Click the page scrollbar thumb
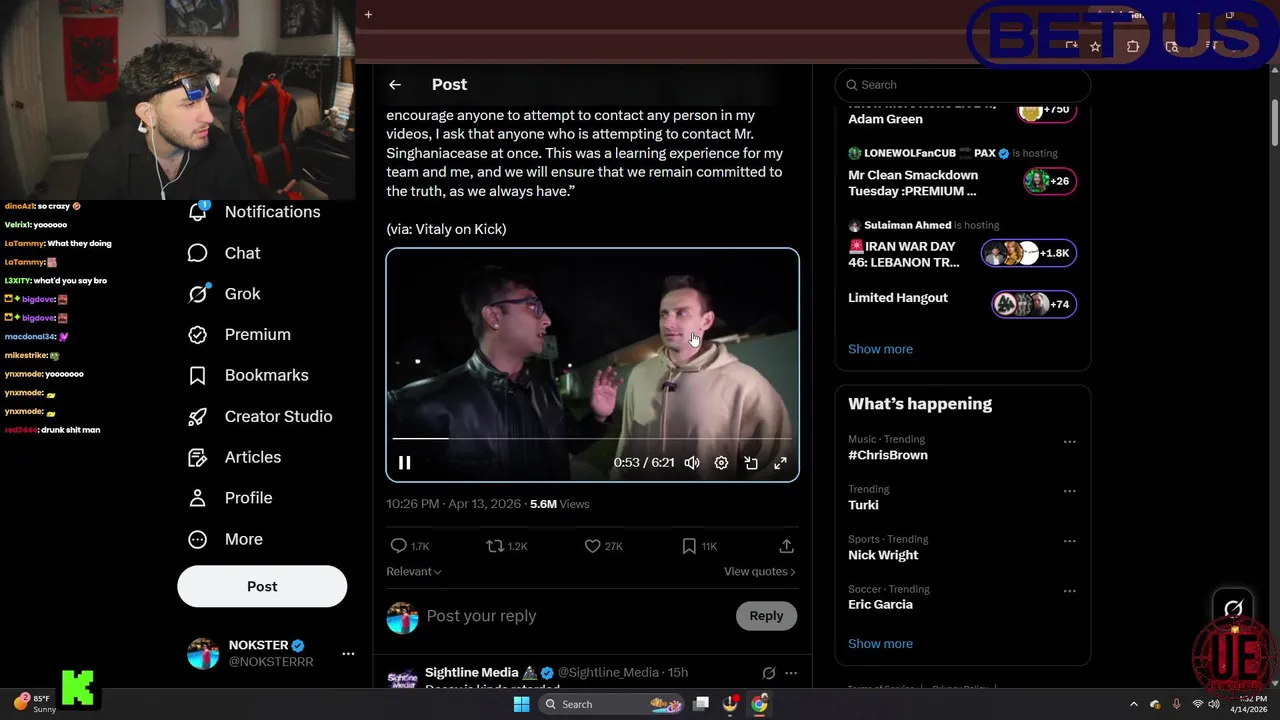1280x720 pixels. [x=1274, y=124]
